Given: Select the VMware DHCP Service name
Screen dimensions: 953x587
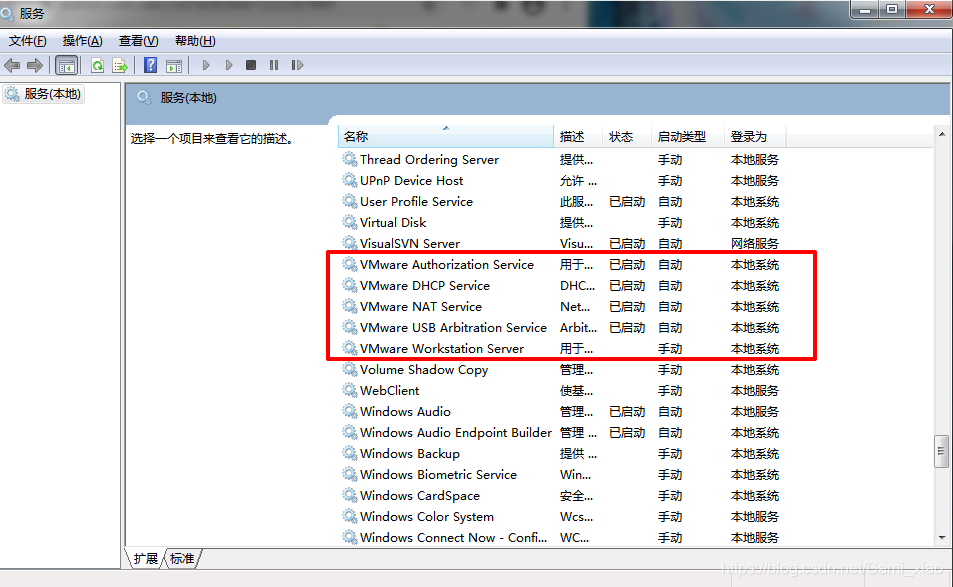Looking at the screenshot, I should pyautogui.click(x=425, y=286).
